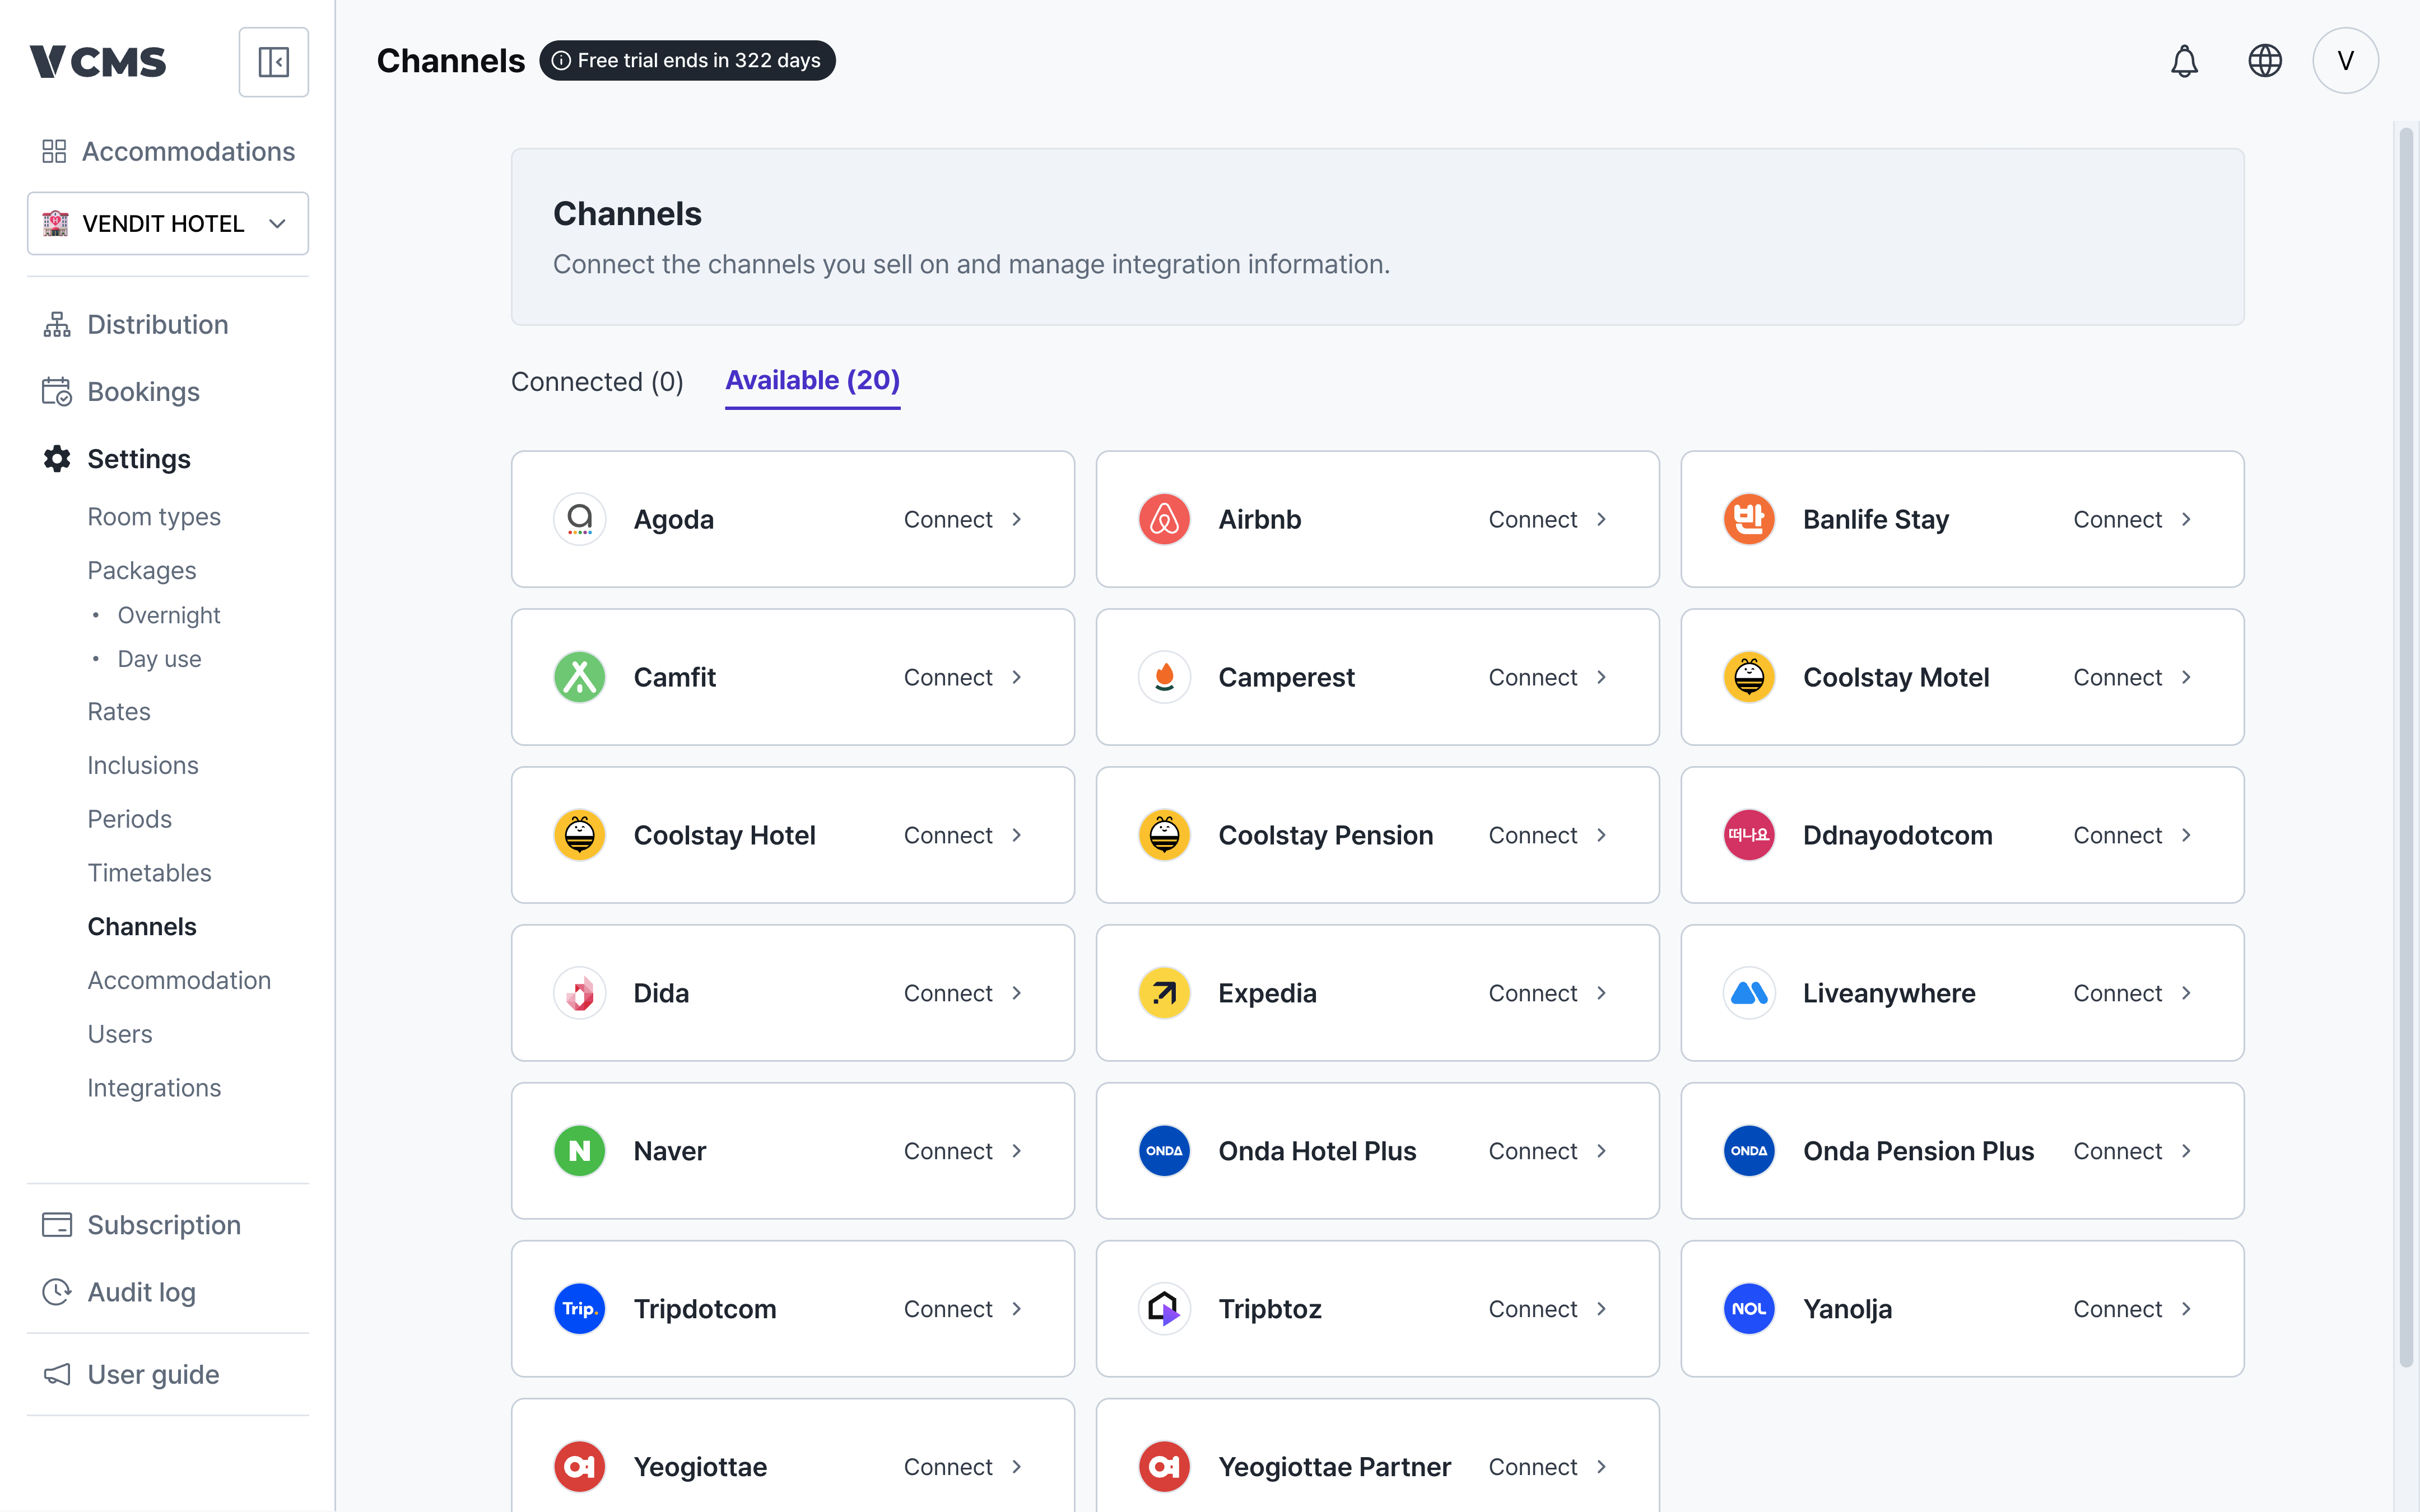The height and width of the screenshot is (1512, 2420).
Task: Switch to the Connected (0) tab
Action: [x=597, y=381]
